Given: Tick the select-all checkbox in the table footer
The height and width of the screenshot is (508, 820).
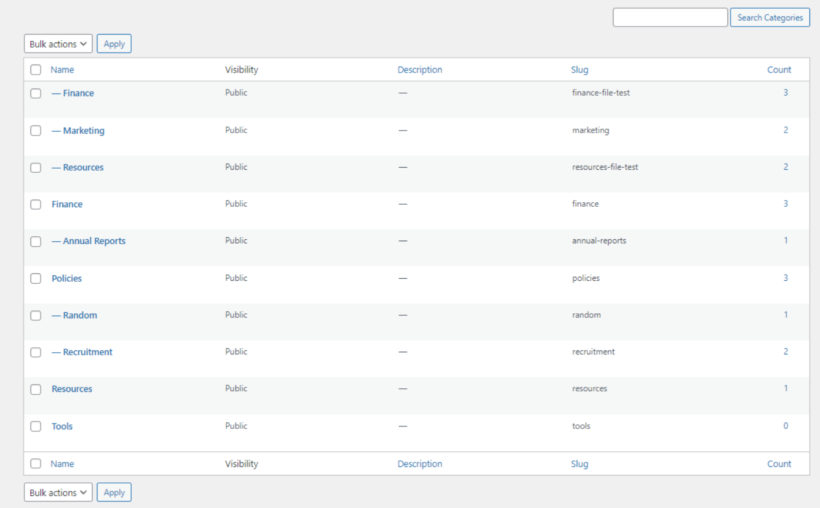Looking at the screenshot, I should coord(36,464).
